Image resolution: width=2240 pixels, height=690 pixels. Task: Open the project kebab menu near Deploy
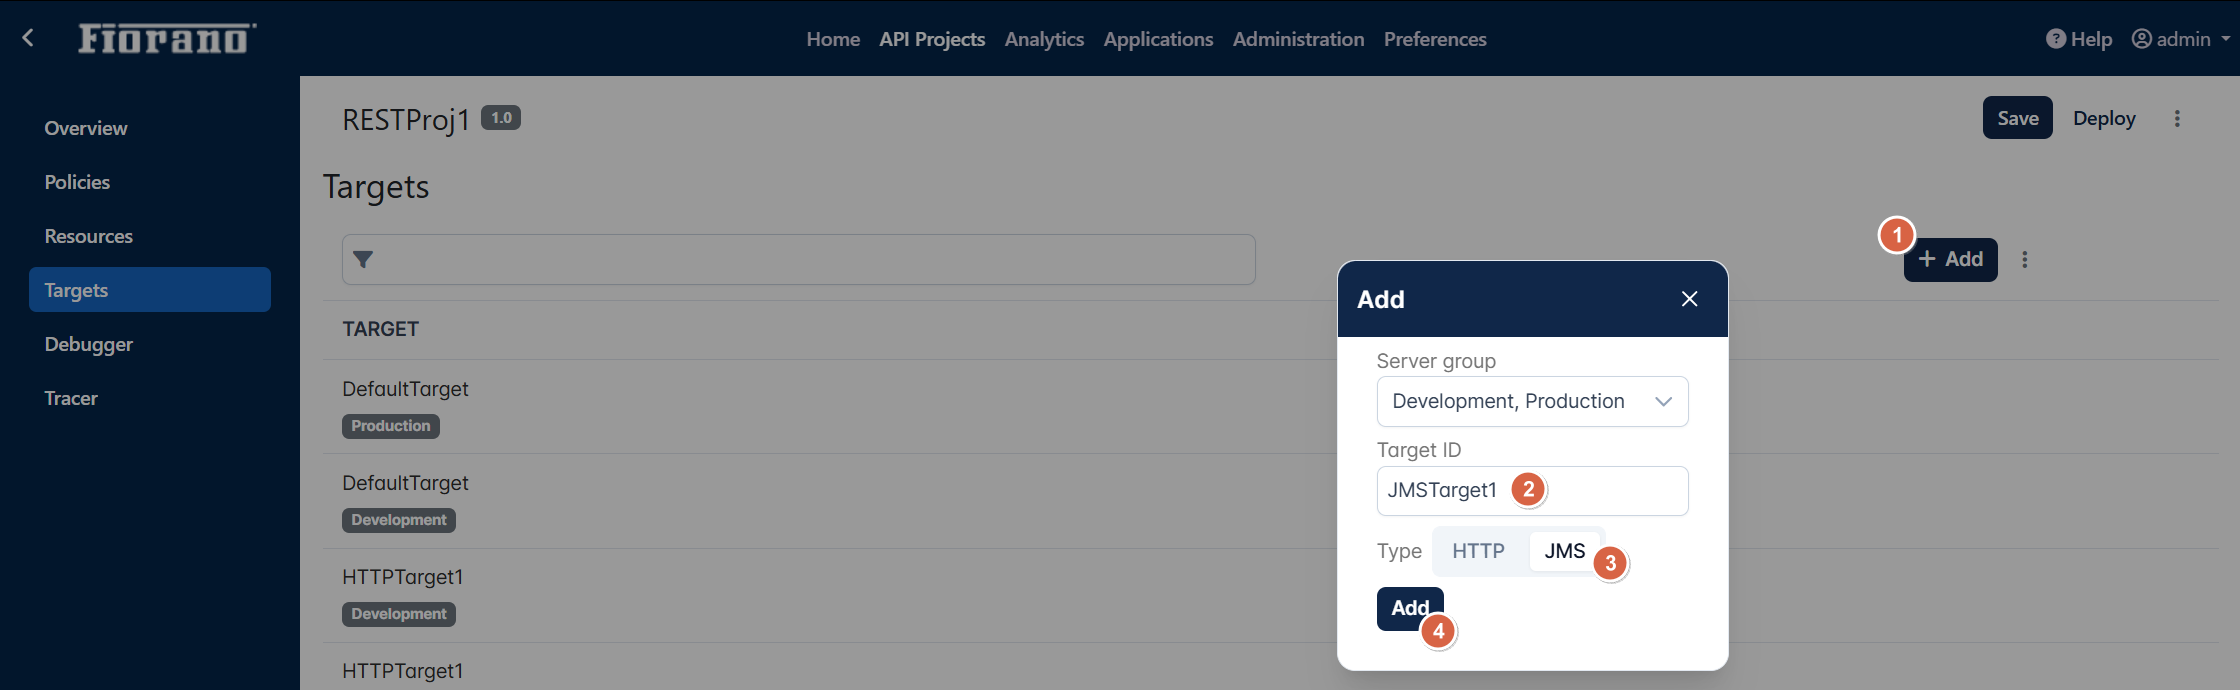tap(2177, 118)
